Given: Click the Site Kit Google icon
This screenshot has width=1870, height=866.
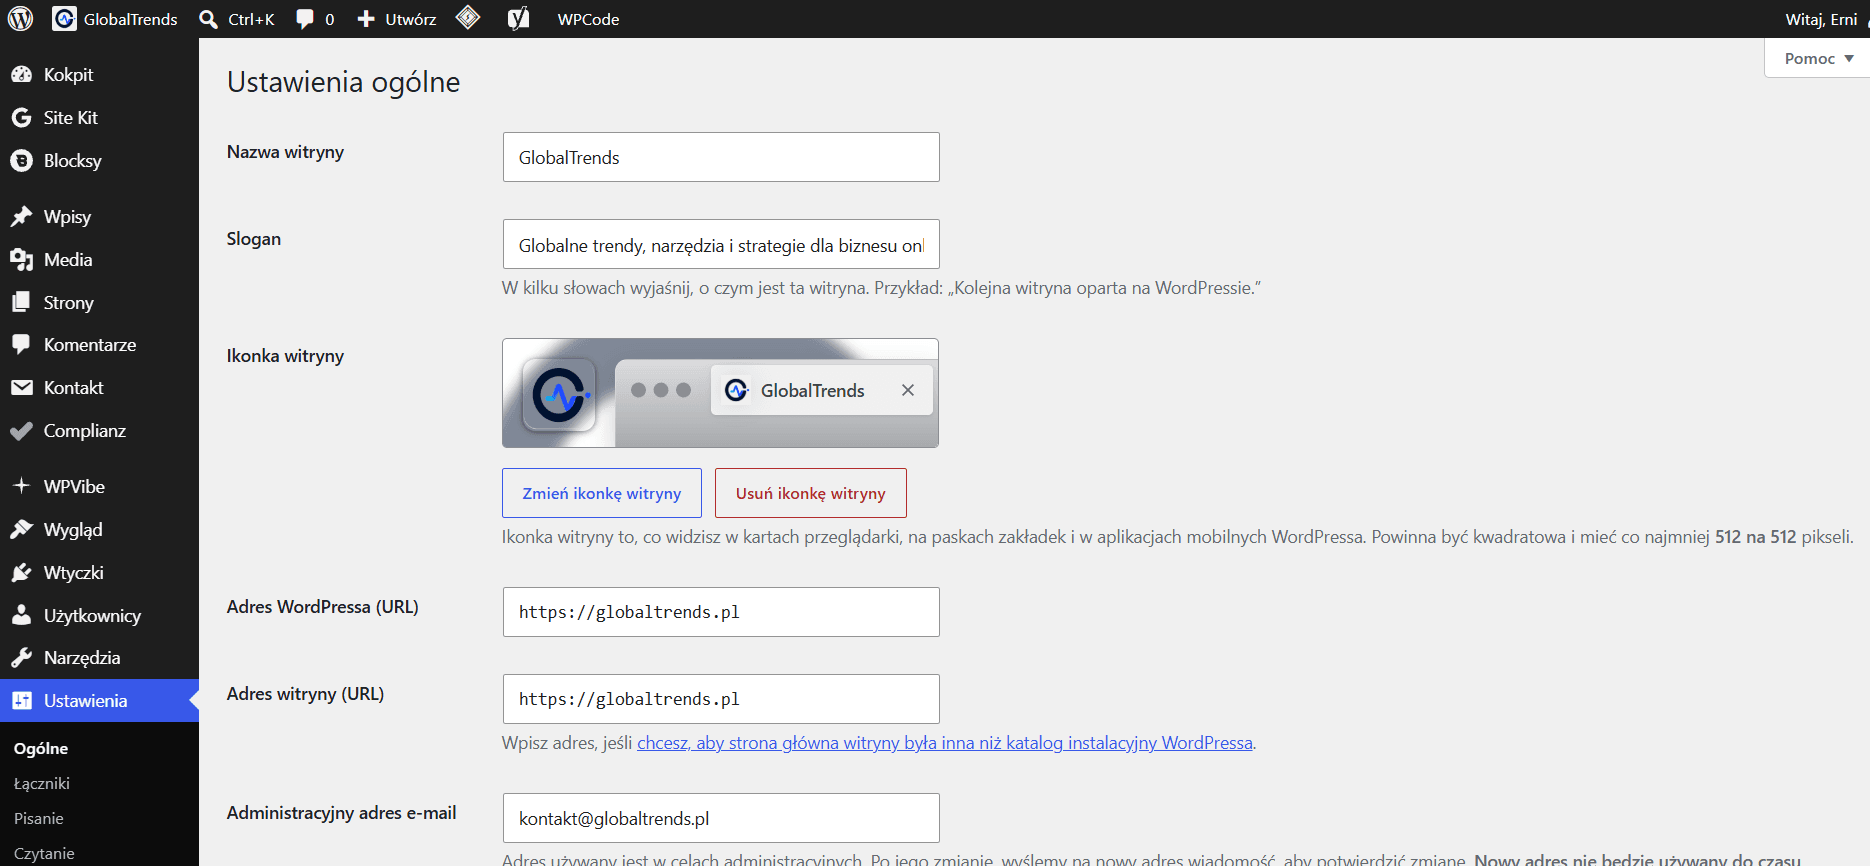Looking at the screenshot, I should 21,118.
